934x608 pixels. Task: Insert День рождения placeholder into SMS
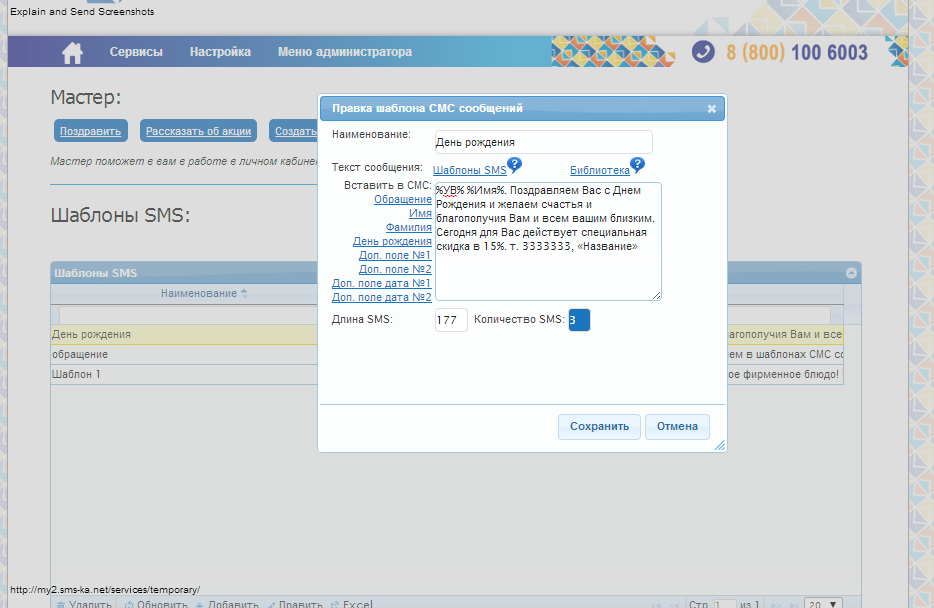392,241
